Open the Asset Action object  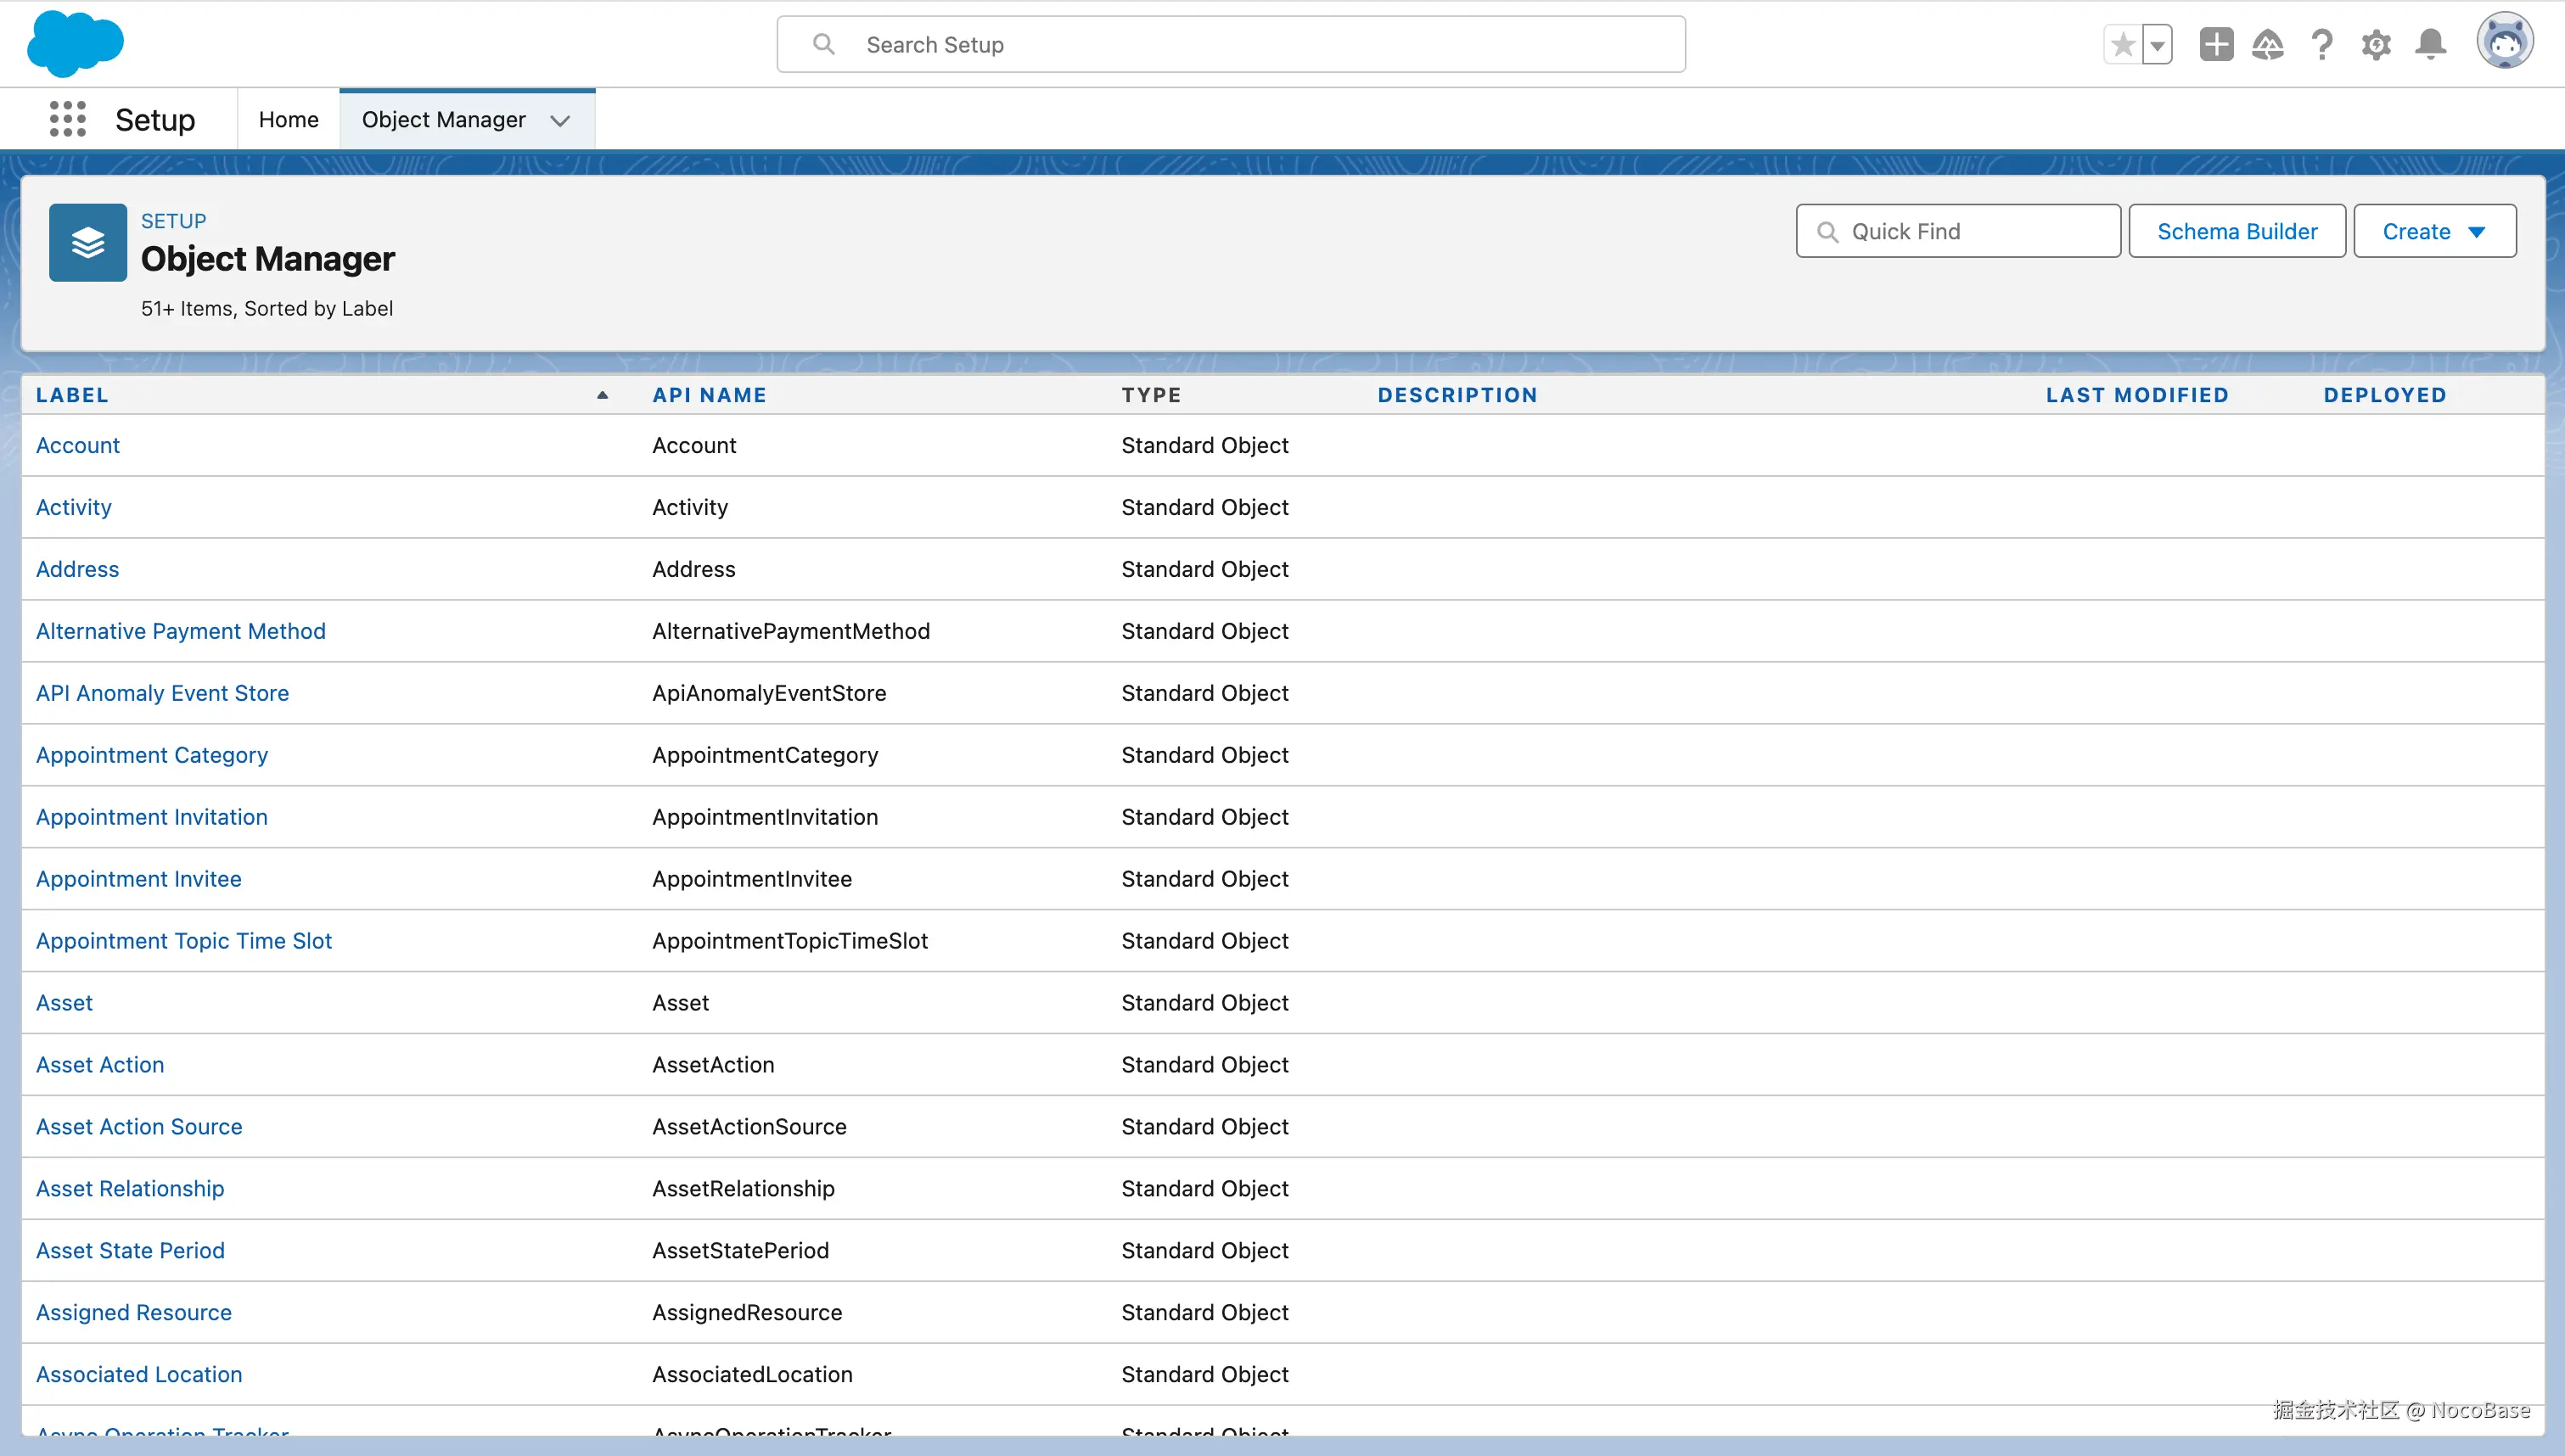pos(100,1065)
